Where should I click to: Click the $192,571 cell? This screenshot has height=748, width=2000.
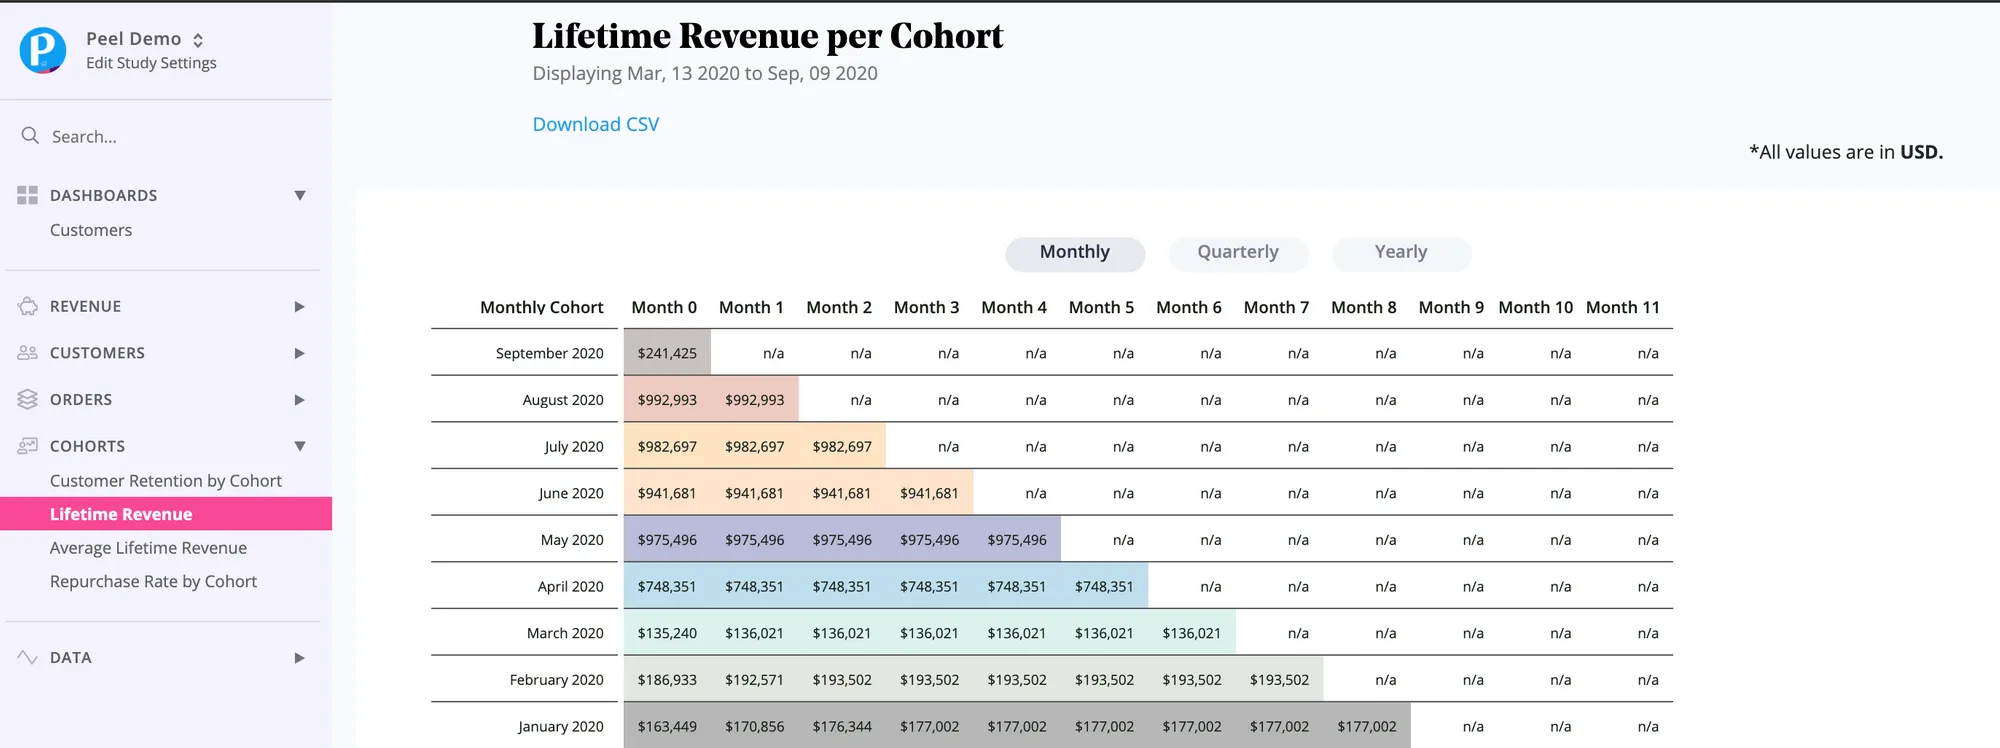[754, 680]
